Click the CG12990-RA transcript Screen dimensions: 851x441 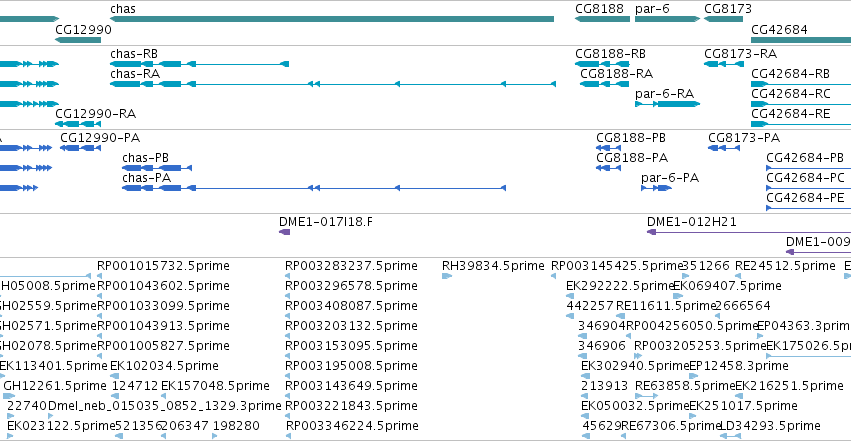tap(78, 124)
